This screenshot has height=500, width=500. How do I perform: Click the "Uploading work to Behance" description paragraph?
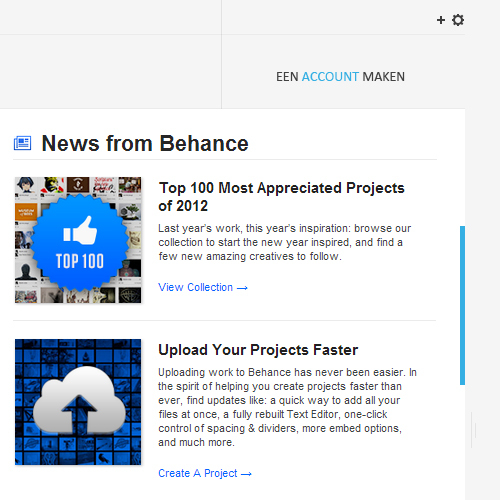coord(287,407)
